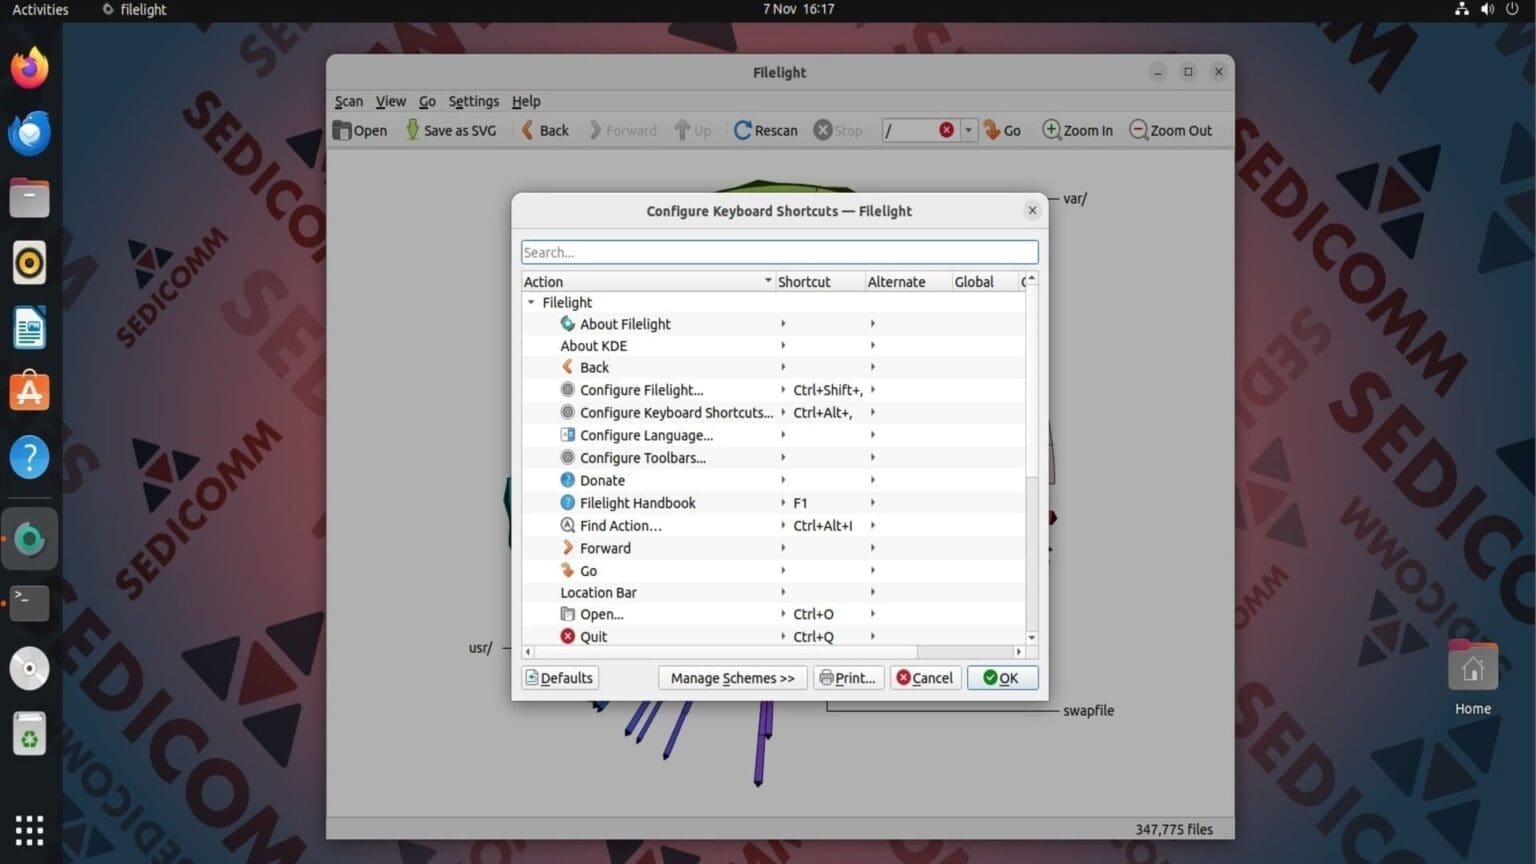This screenshot has width=1536, height=864.
Task: Click the Back arrow in Filelight toolbar
Action: pos(545,130)
